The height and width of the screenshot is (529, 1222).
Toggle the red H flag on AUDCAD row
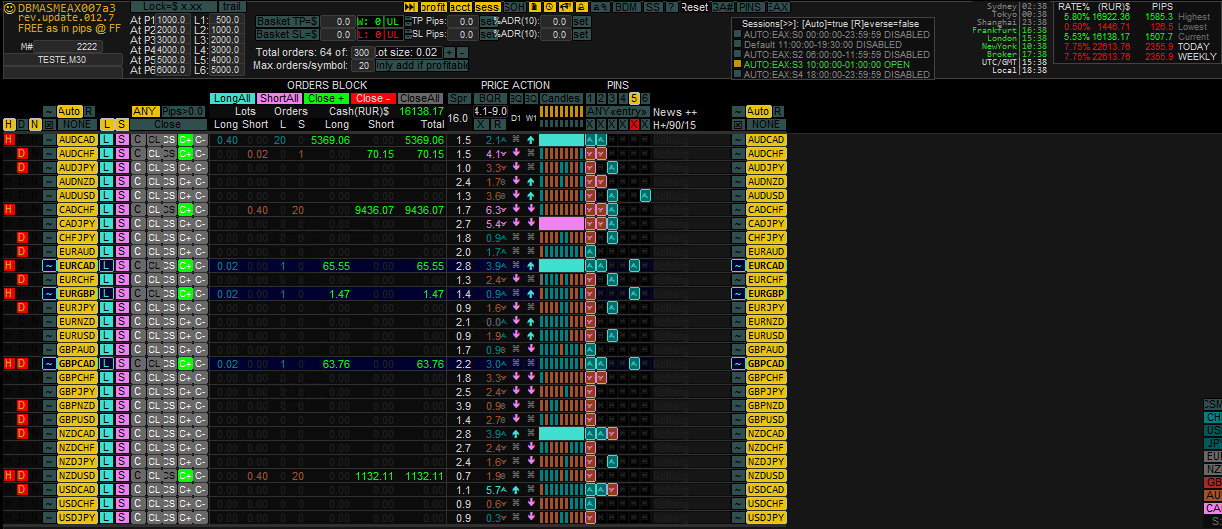[x=9, y=140]
